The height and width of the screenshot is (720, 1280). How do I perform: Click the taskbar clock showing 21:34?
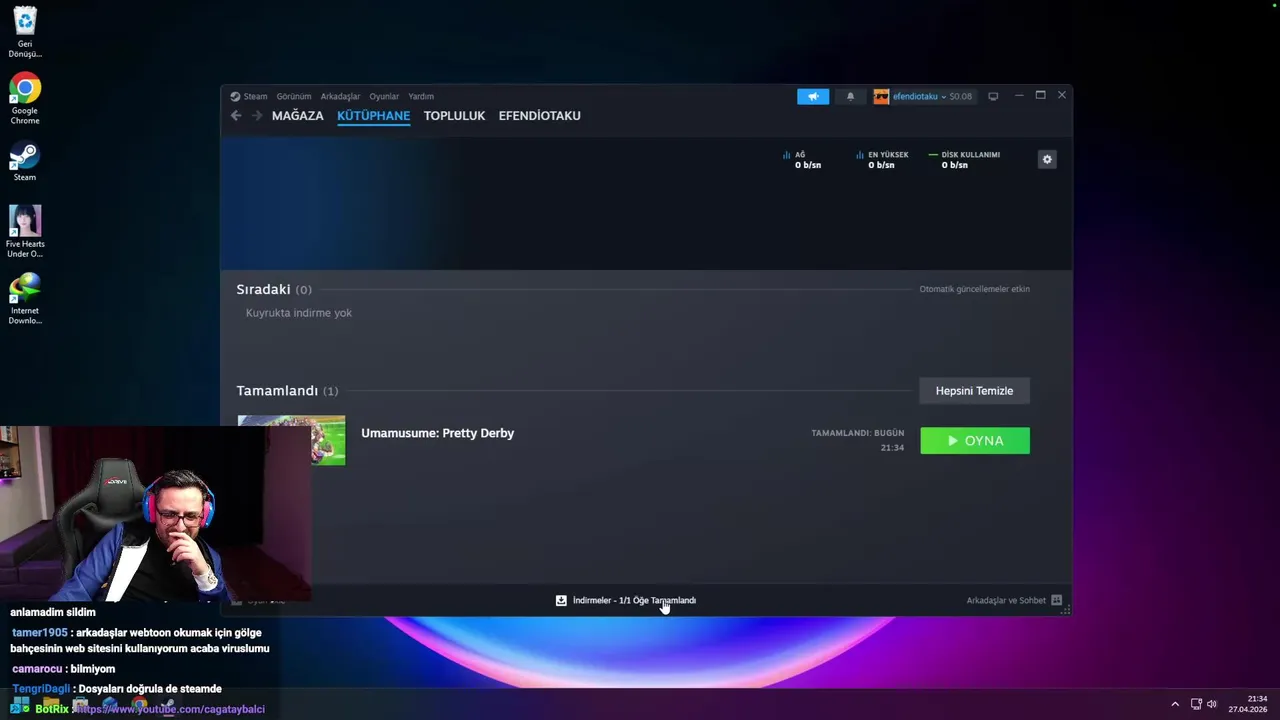point(1248,704)
